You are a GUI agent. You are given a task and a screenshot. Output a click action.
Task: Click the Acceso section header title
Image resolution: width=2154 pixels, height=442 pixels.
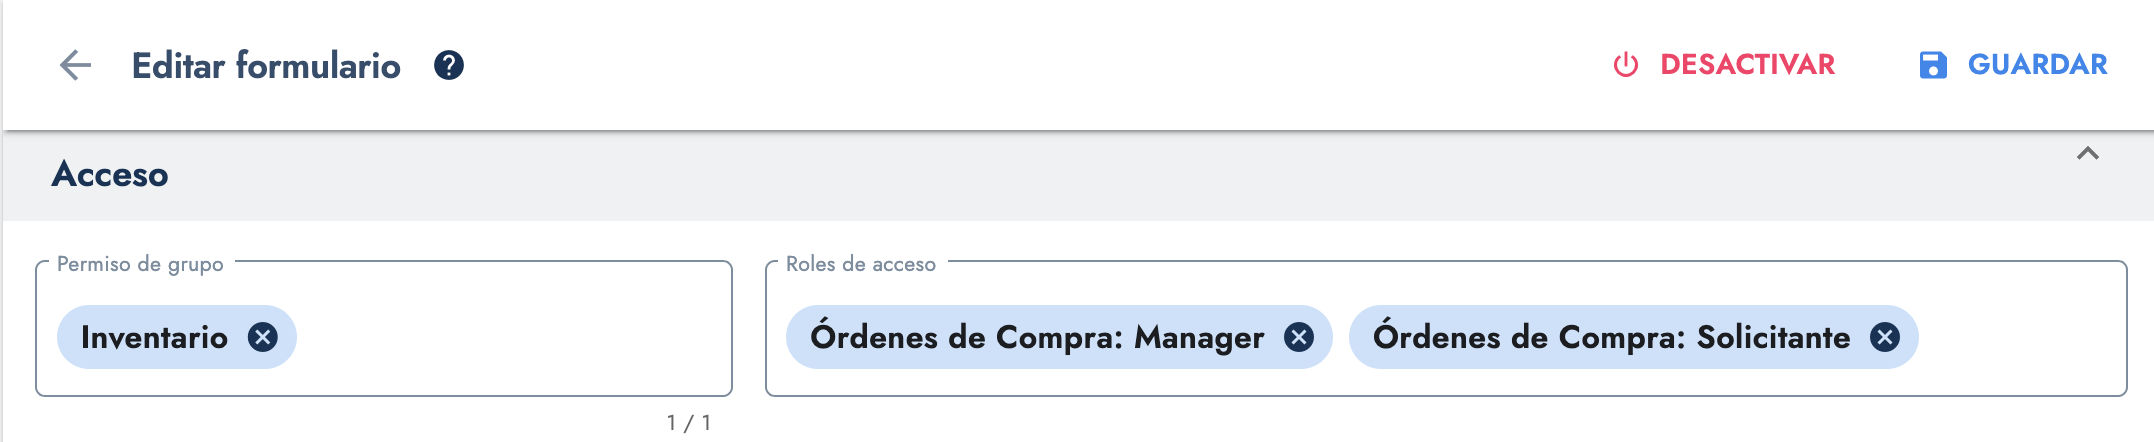click(110, 175)
